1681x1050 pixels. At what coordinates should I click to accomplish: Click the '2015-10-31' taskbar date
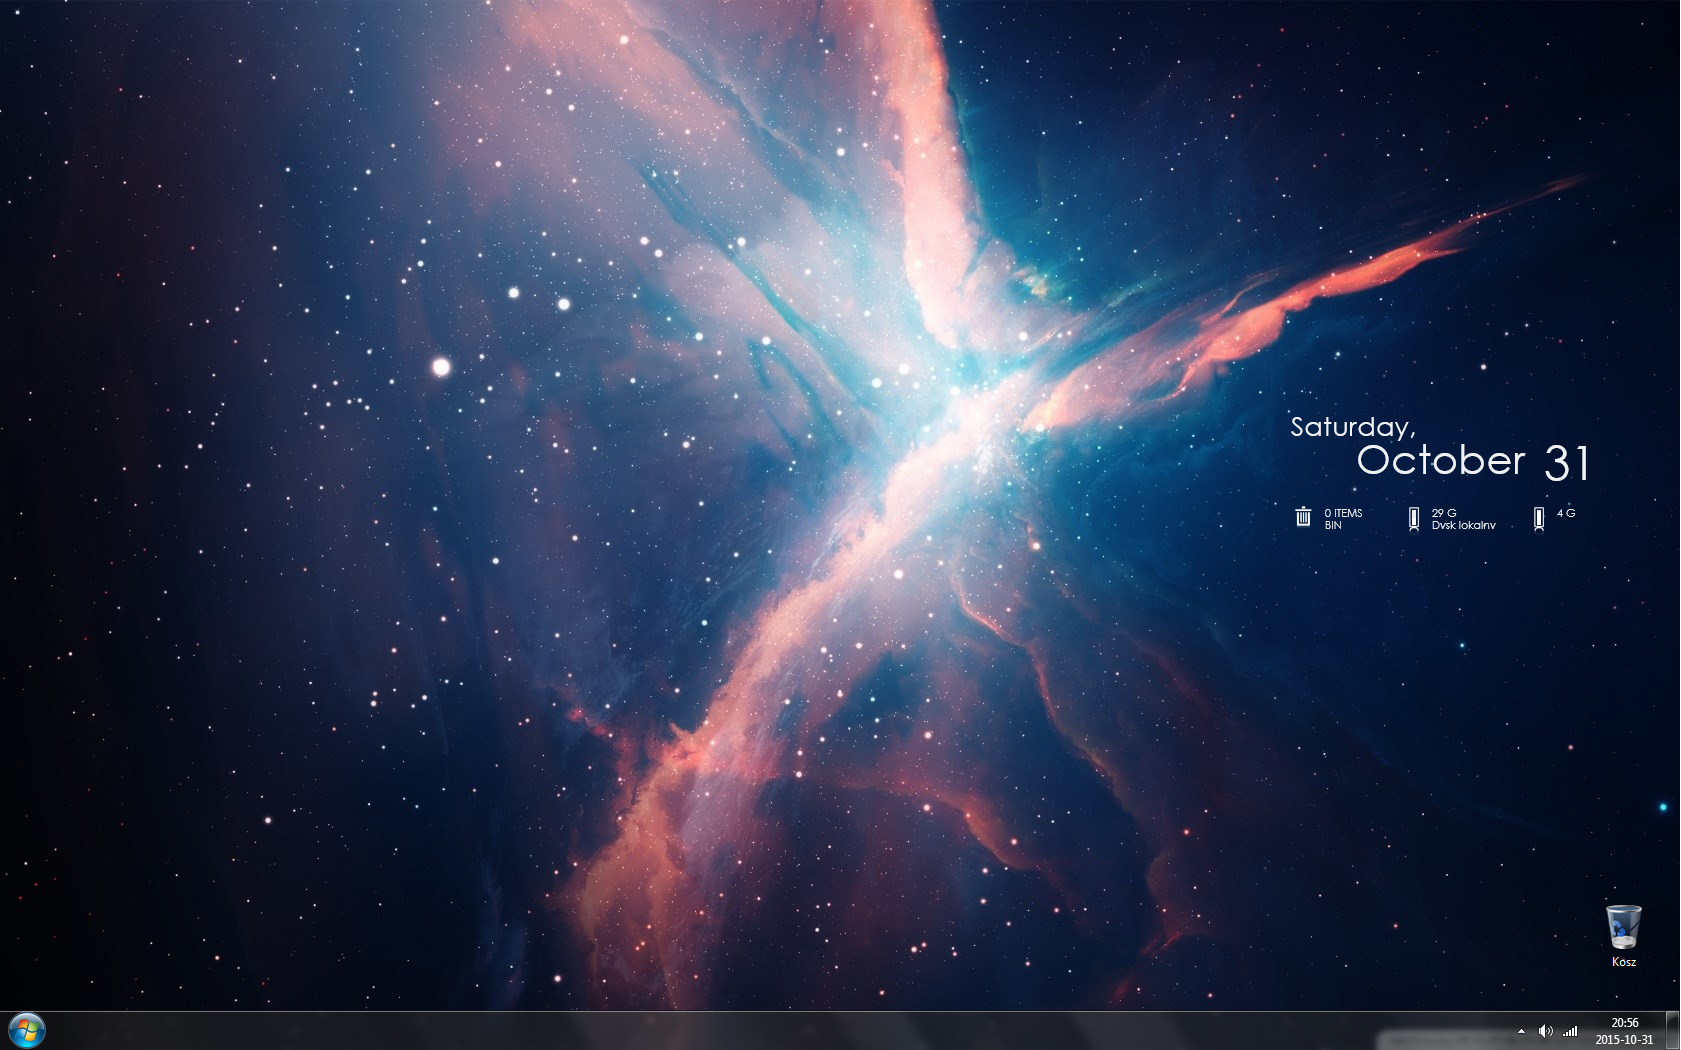[x=1624, y=1040]
